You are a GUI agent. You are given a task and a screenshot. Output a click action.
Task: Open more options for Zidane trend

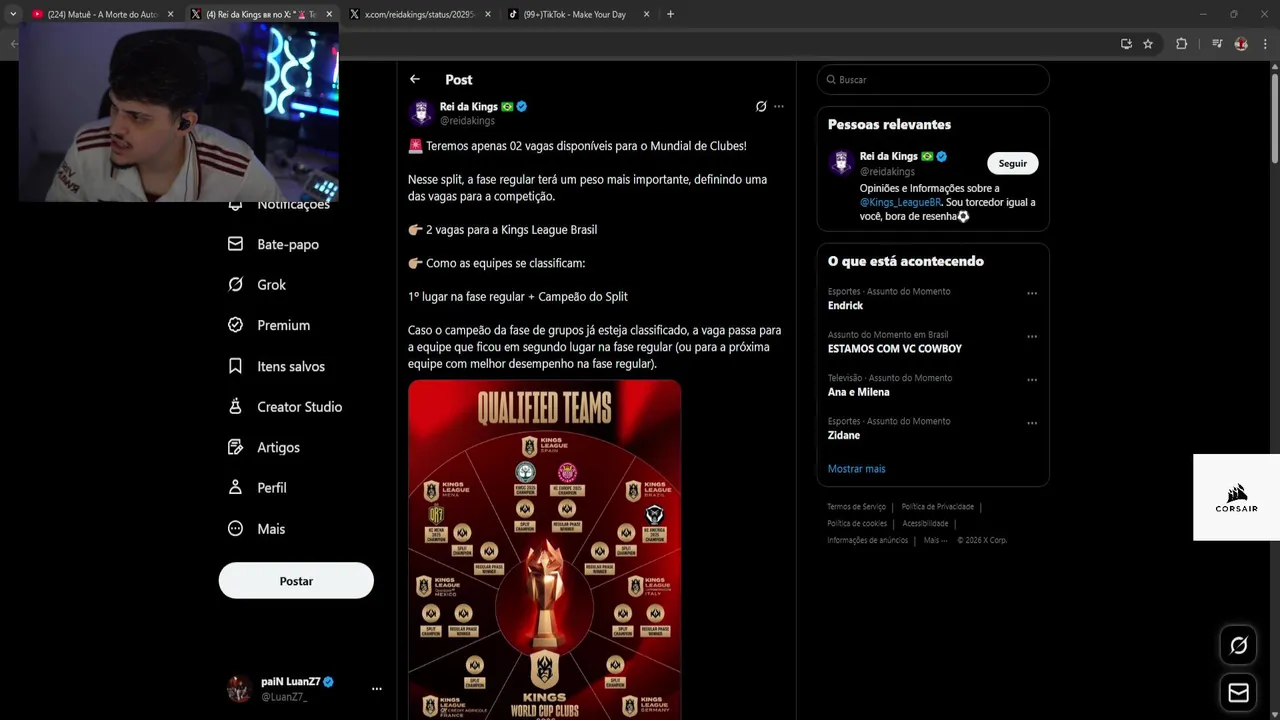click(x=1032, y=423)
